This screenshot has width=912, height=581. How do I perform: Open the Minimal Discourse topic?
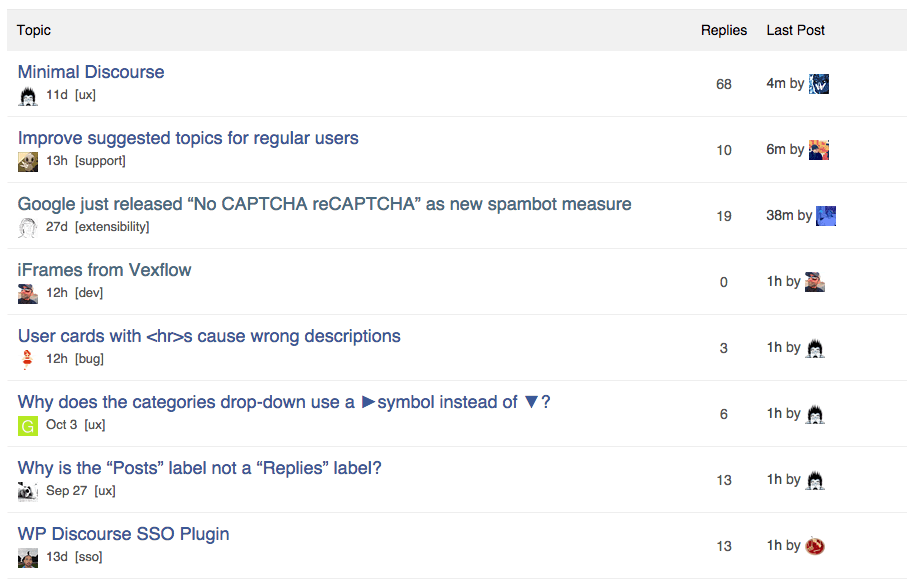coord(91,72)
